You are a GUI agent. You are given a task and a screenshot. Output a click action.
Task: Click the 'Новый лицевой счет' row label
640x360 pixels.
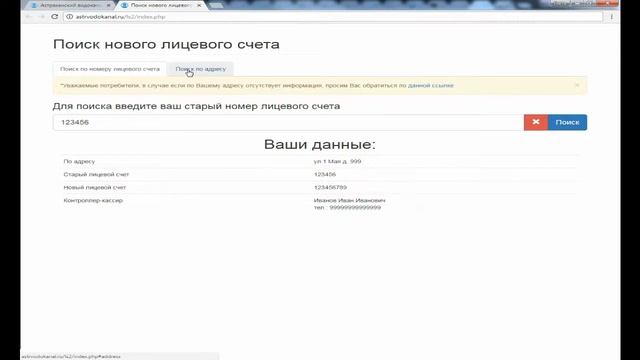95,187
